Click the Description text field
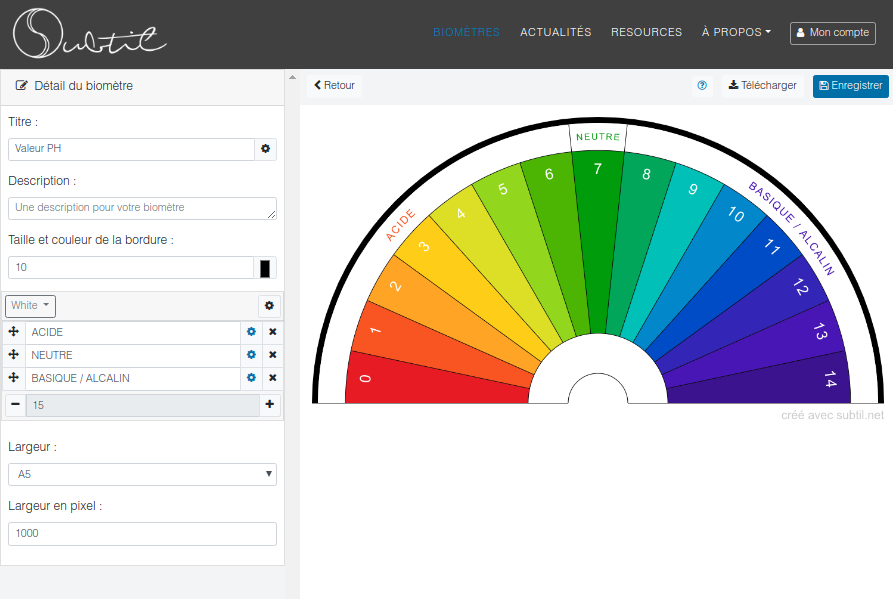Image resolution: width=893 pixels, height=599 pixels. 142,208
